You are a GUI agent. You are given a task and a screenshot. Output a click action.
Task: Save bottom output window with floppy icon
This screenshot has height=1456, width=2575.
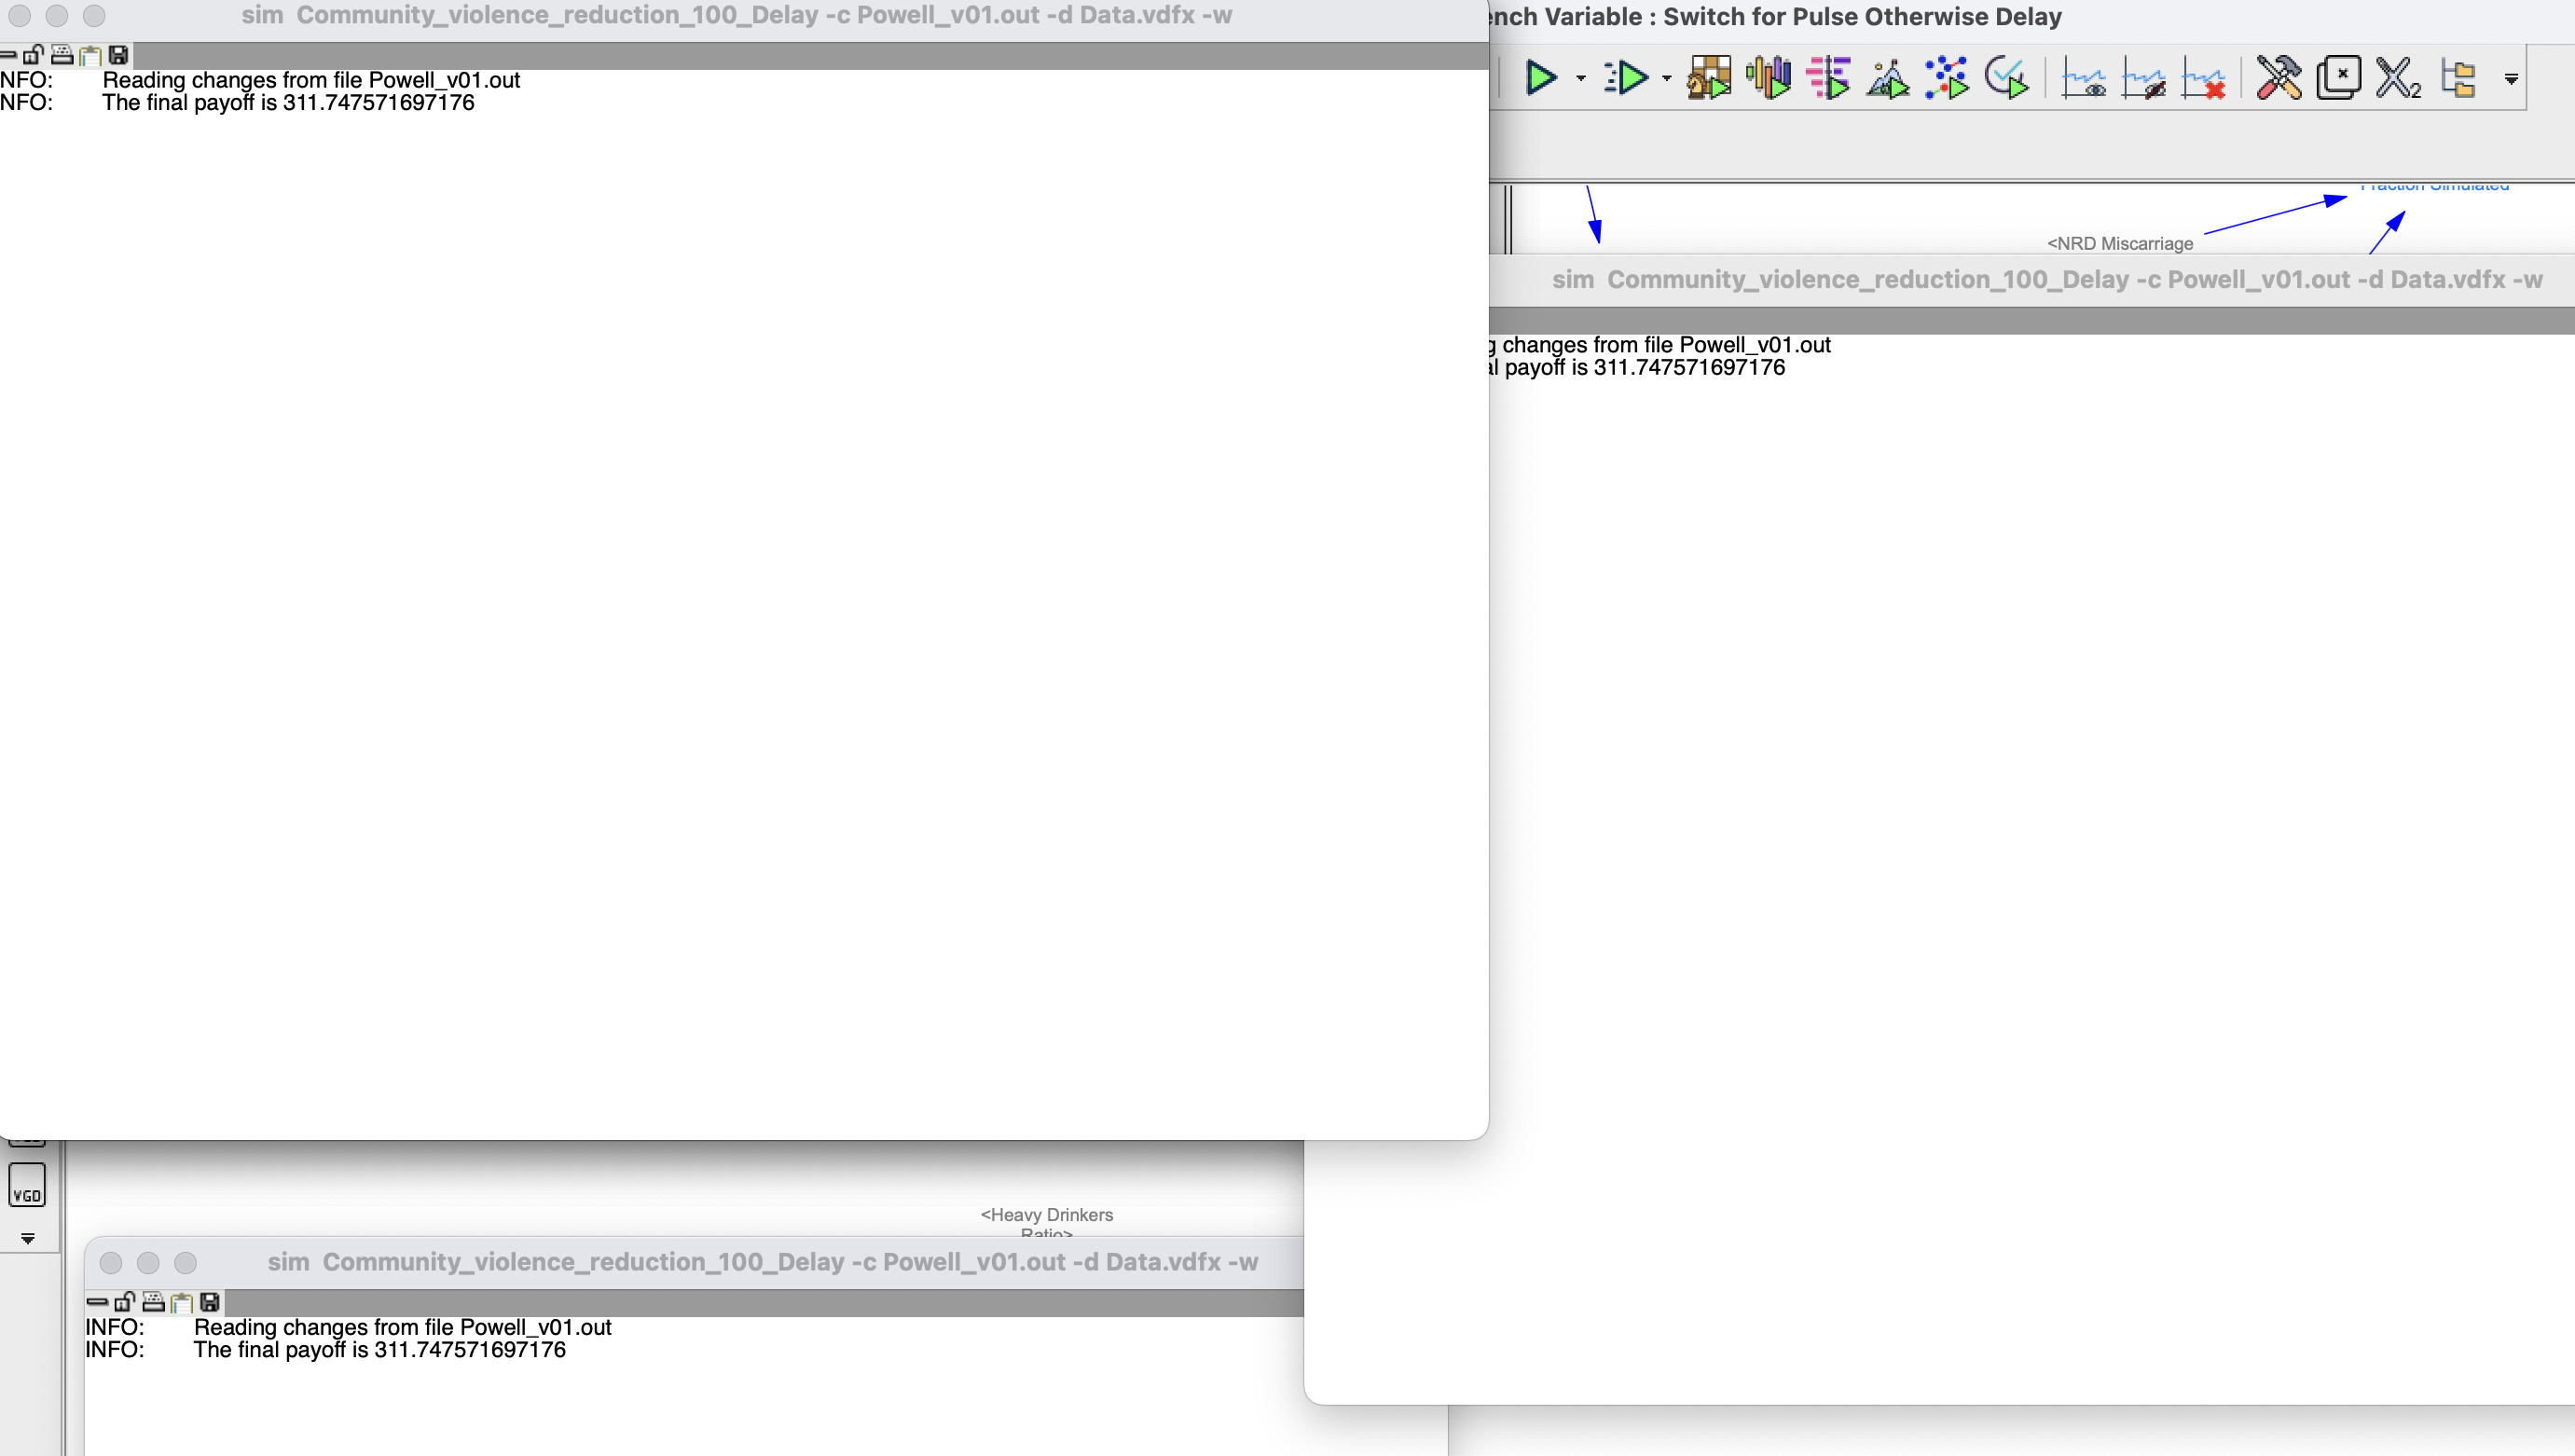[x=209, y=1302]
